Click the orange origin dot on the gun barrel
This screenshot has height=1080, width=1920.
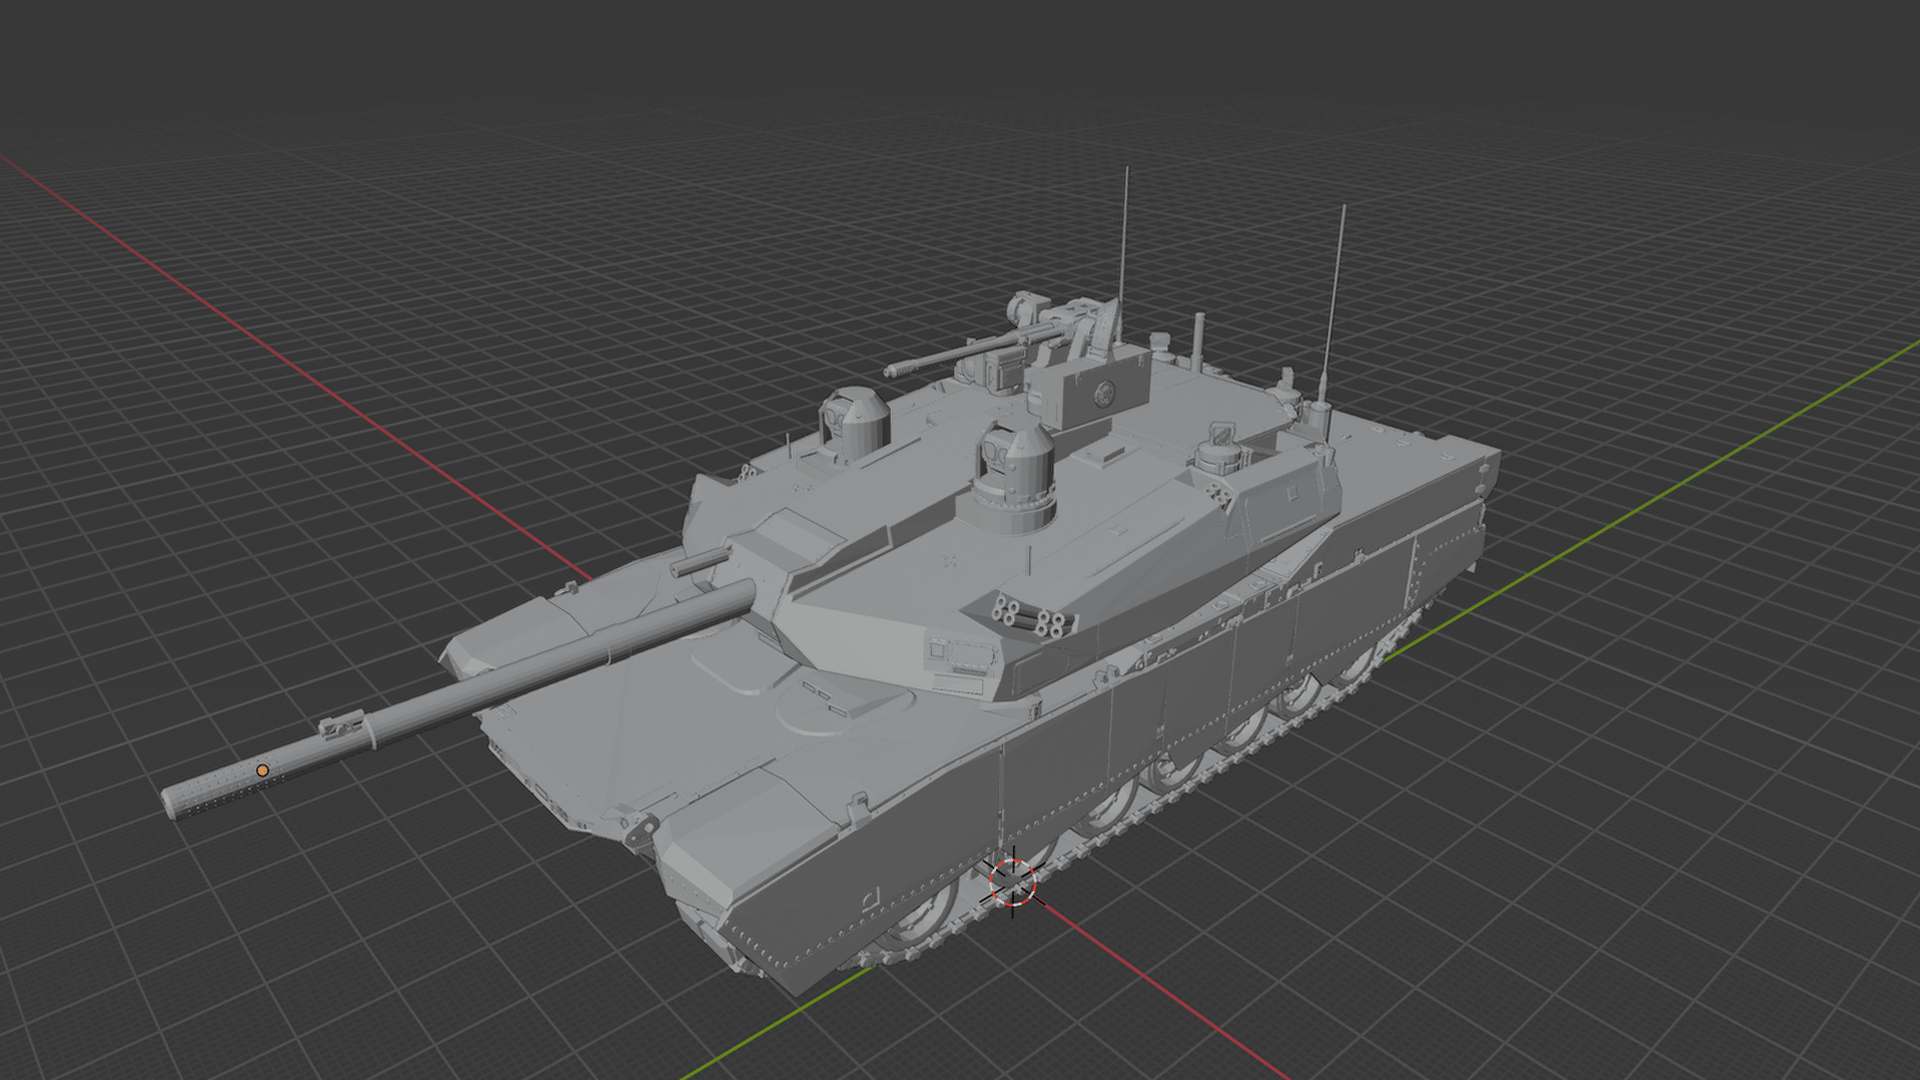(x=262, y=771)
